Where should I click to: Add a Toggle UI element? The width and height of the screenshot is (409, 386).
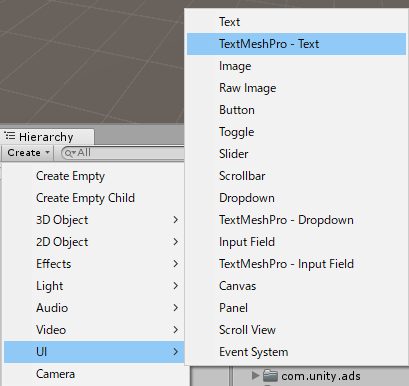(x=296, y=132)
